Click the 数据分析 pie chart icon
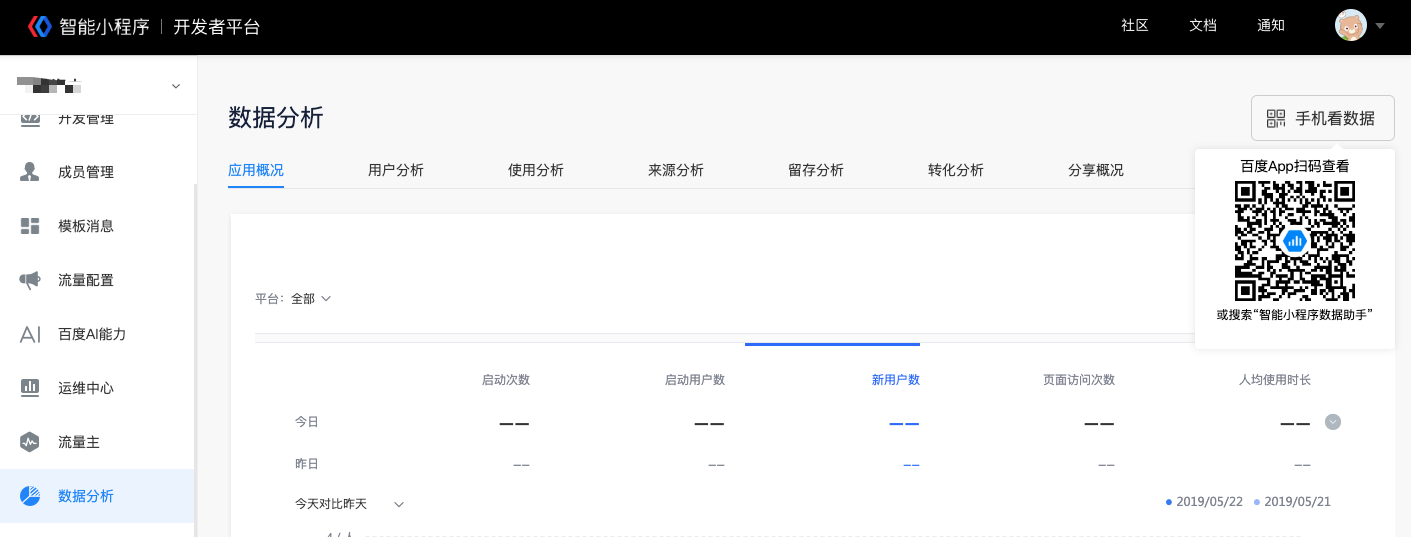The image size is (1411, 537). pos(30,496)
